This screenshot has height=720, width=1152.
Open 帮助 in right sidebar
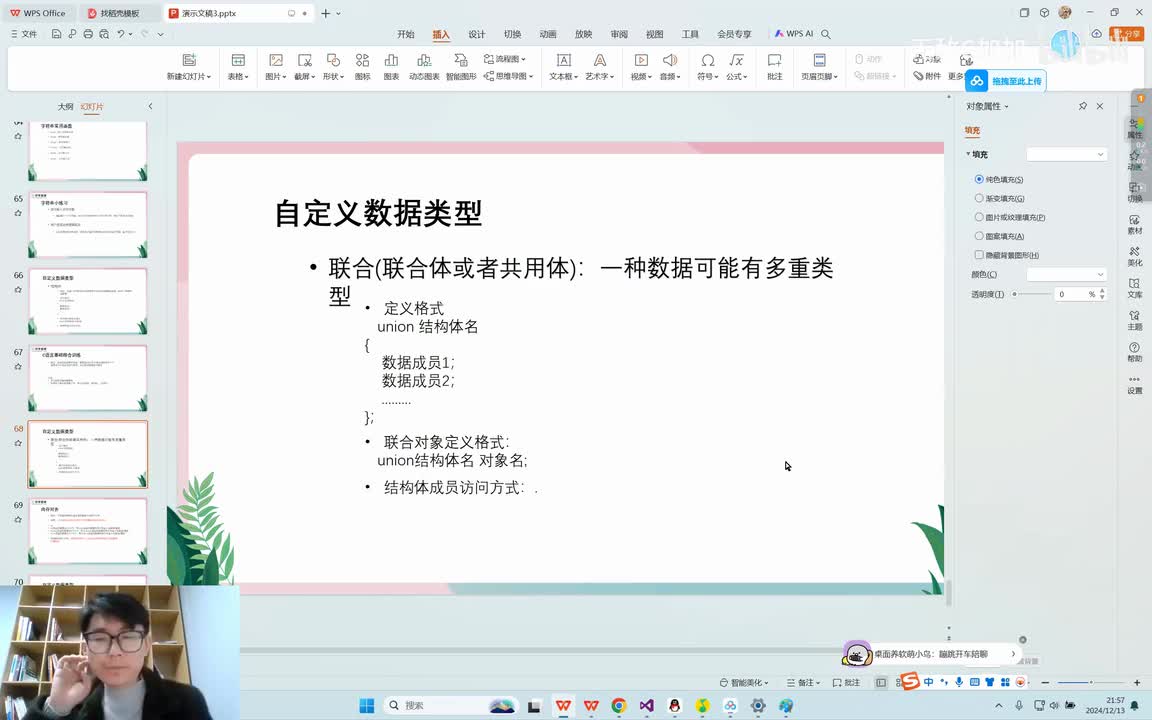pos(1134,352)
